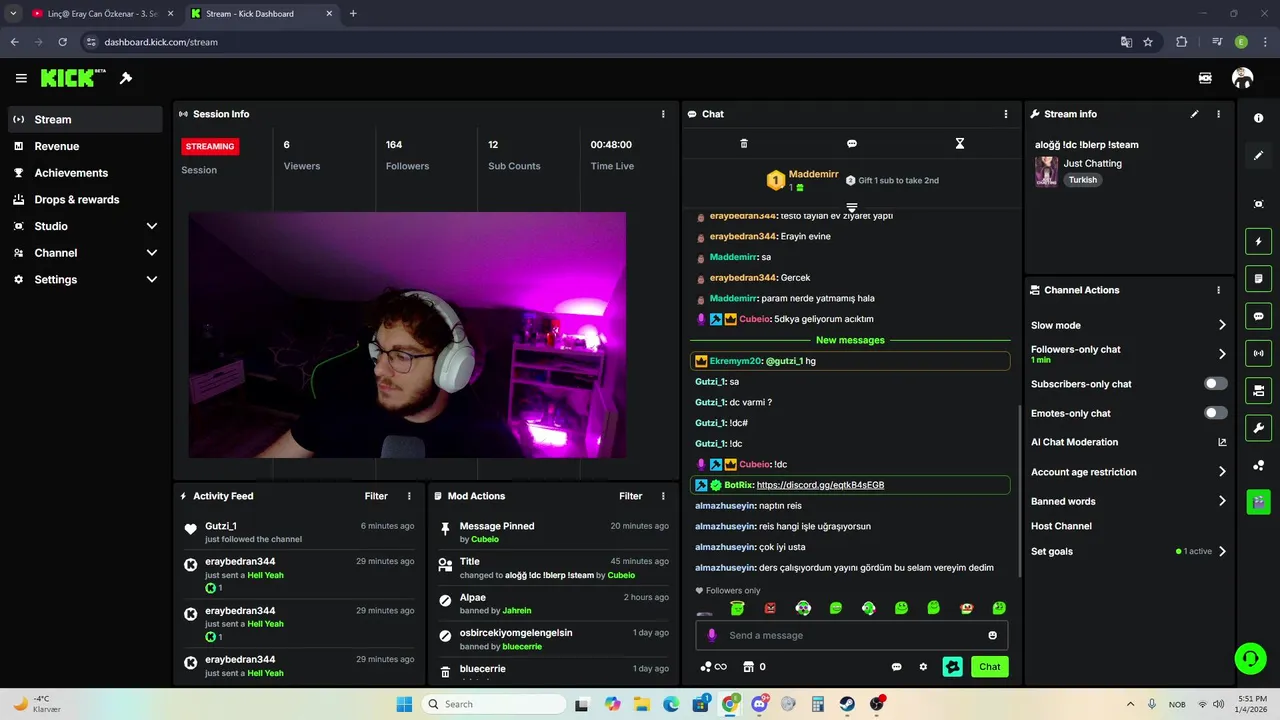Open Banned words chevron

(x=1222, y=501)
